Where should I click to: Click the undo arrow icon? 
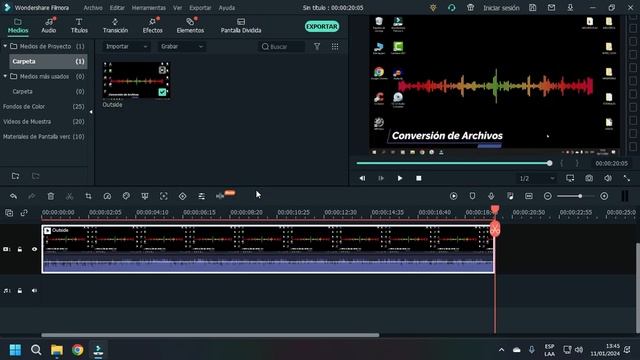(13, 196)
